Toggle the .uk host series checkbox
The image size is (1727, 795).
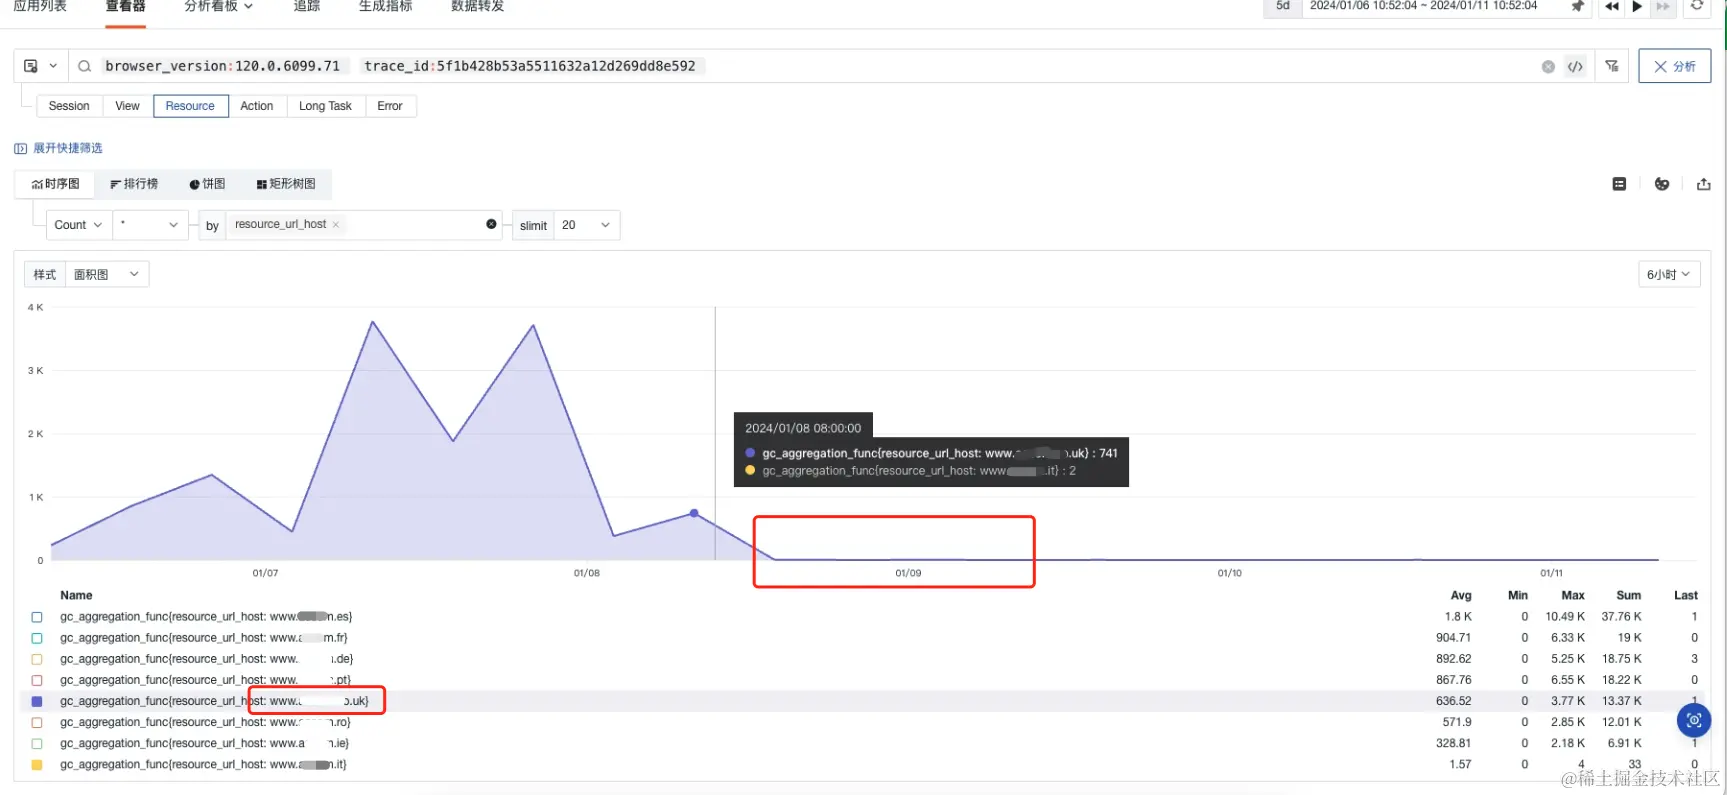(37, 701)
